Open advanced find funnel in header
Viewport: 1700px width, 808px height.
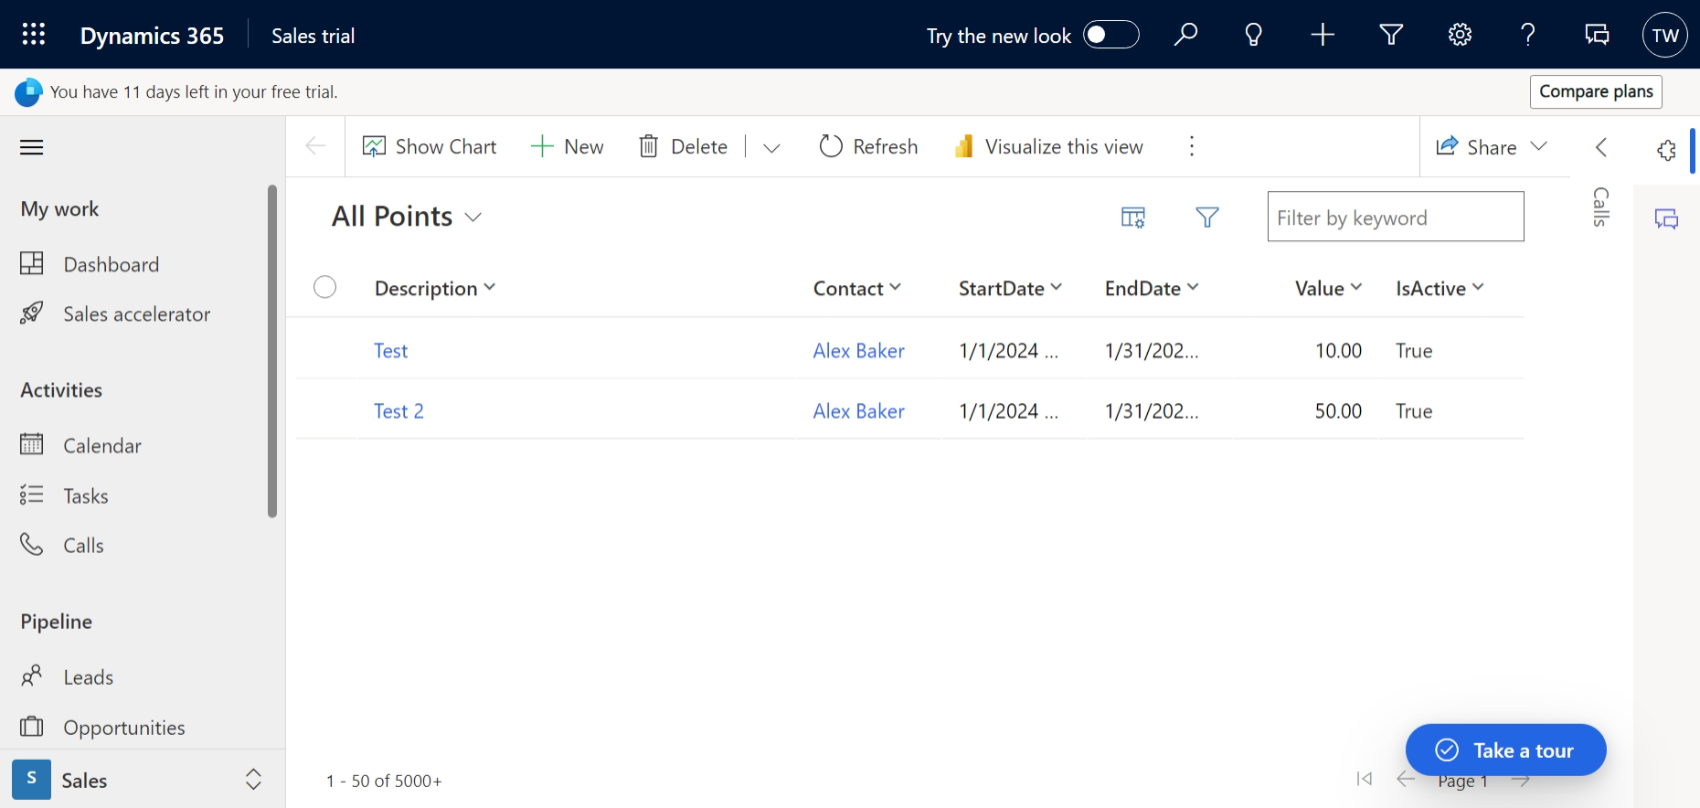[x=1391, y=35]
